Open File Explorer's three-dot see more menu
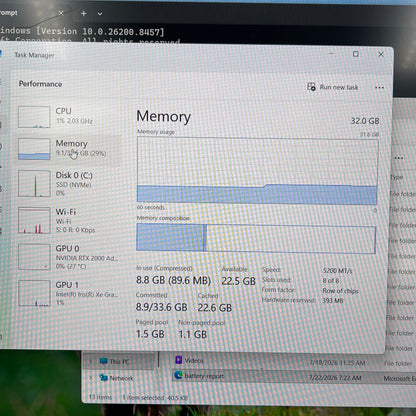This screenshot has height=416, width=416. pos(398,158)
